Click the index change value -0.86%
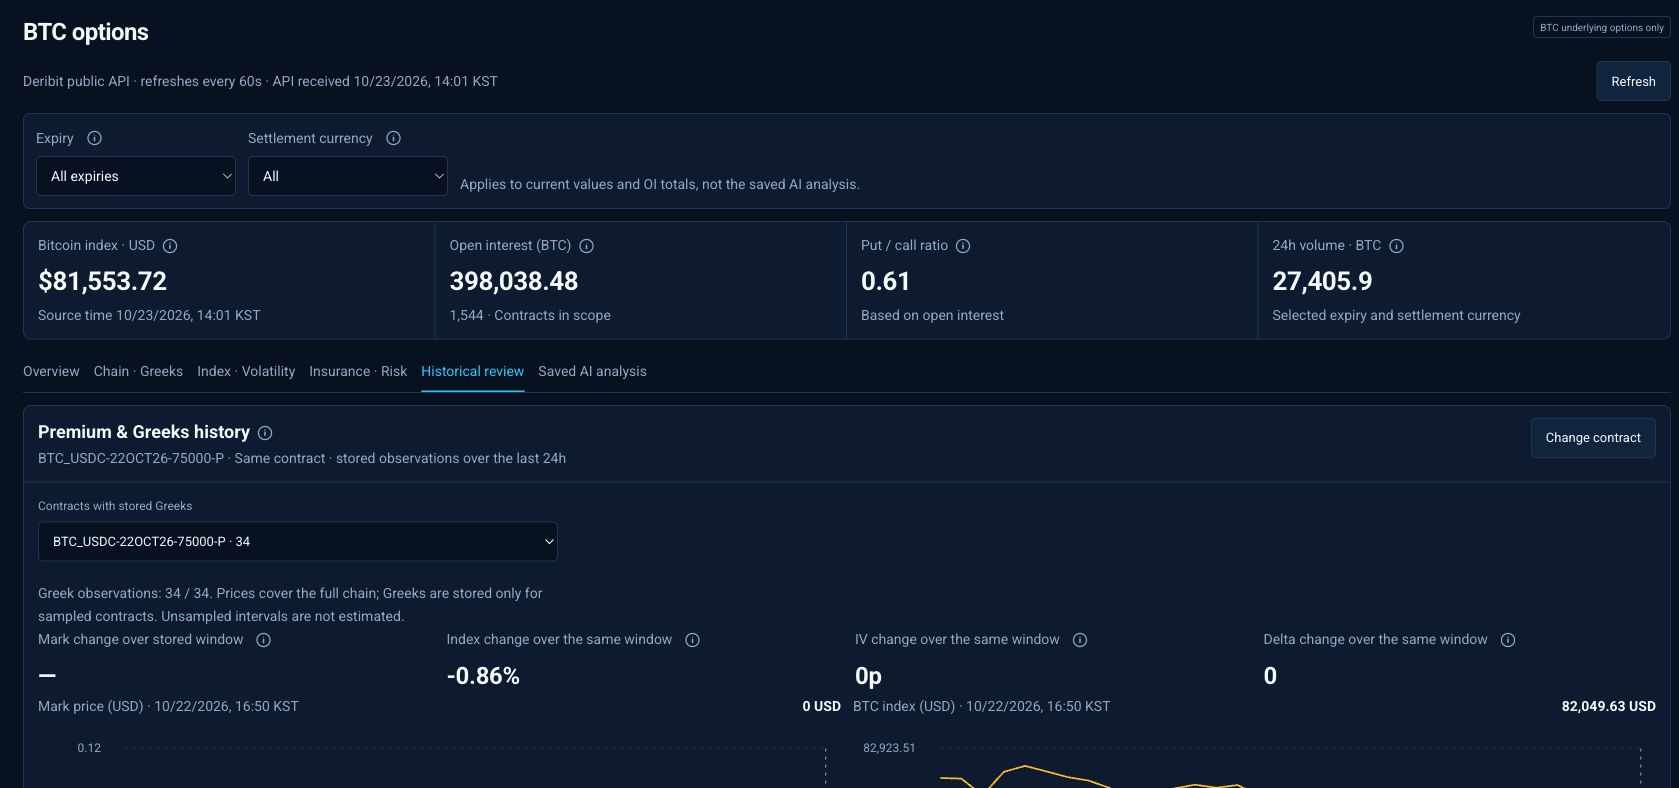 (483, 676)
